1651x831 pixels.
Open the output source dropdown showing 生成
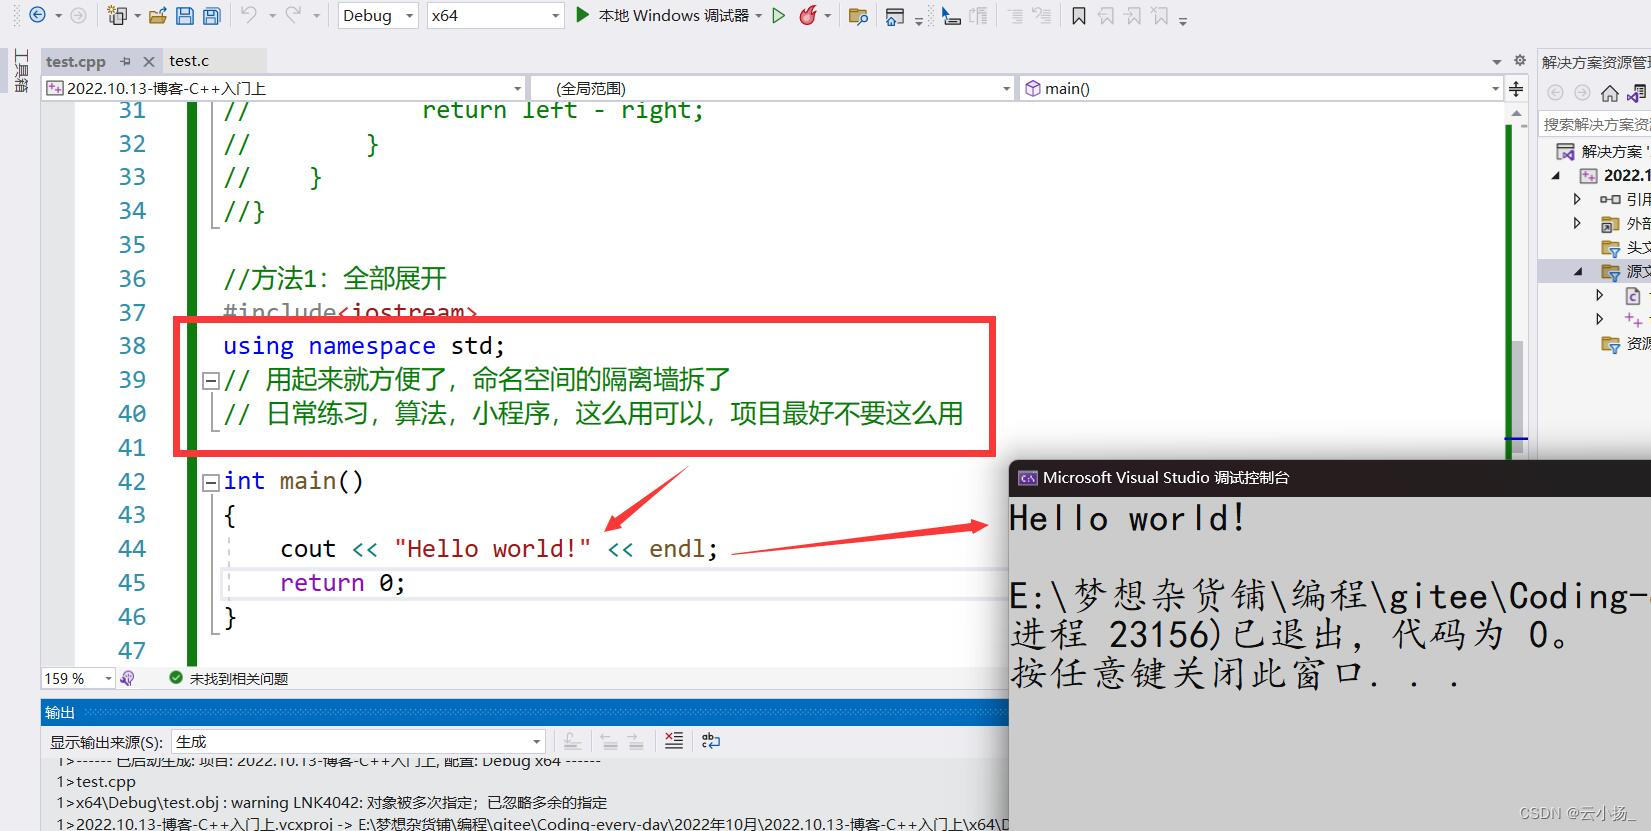tap(358, 741)
